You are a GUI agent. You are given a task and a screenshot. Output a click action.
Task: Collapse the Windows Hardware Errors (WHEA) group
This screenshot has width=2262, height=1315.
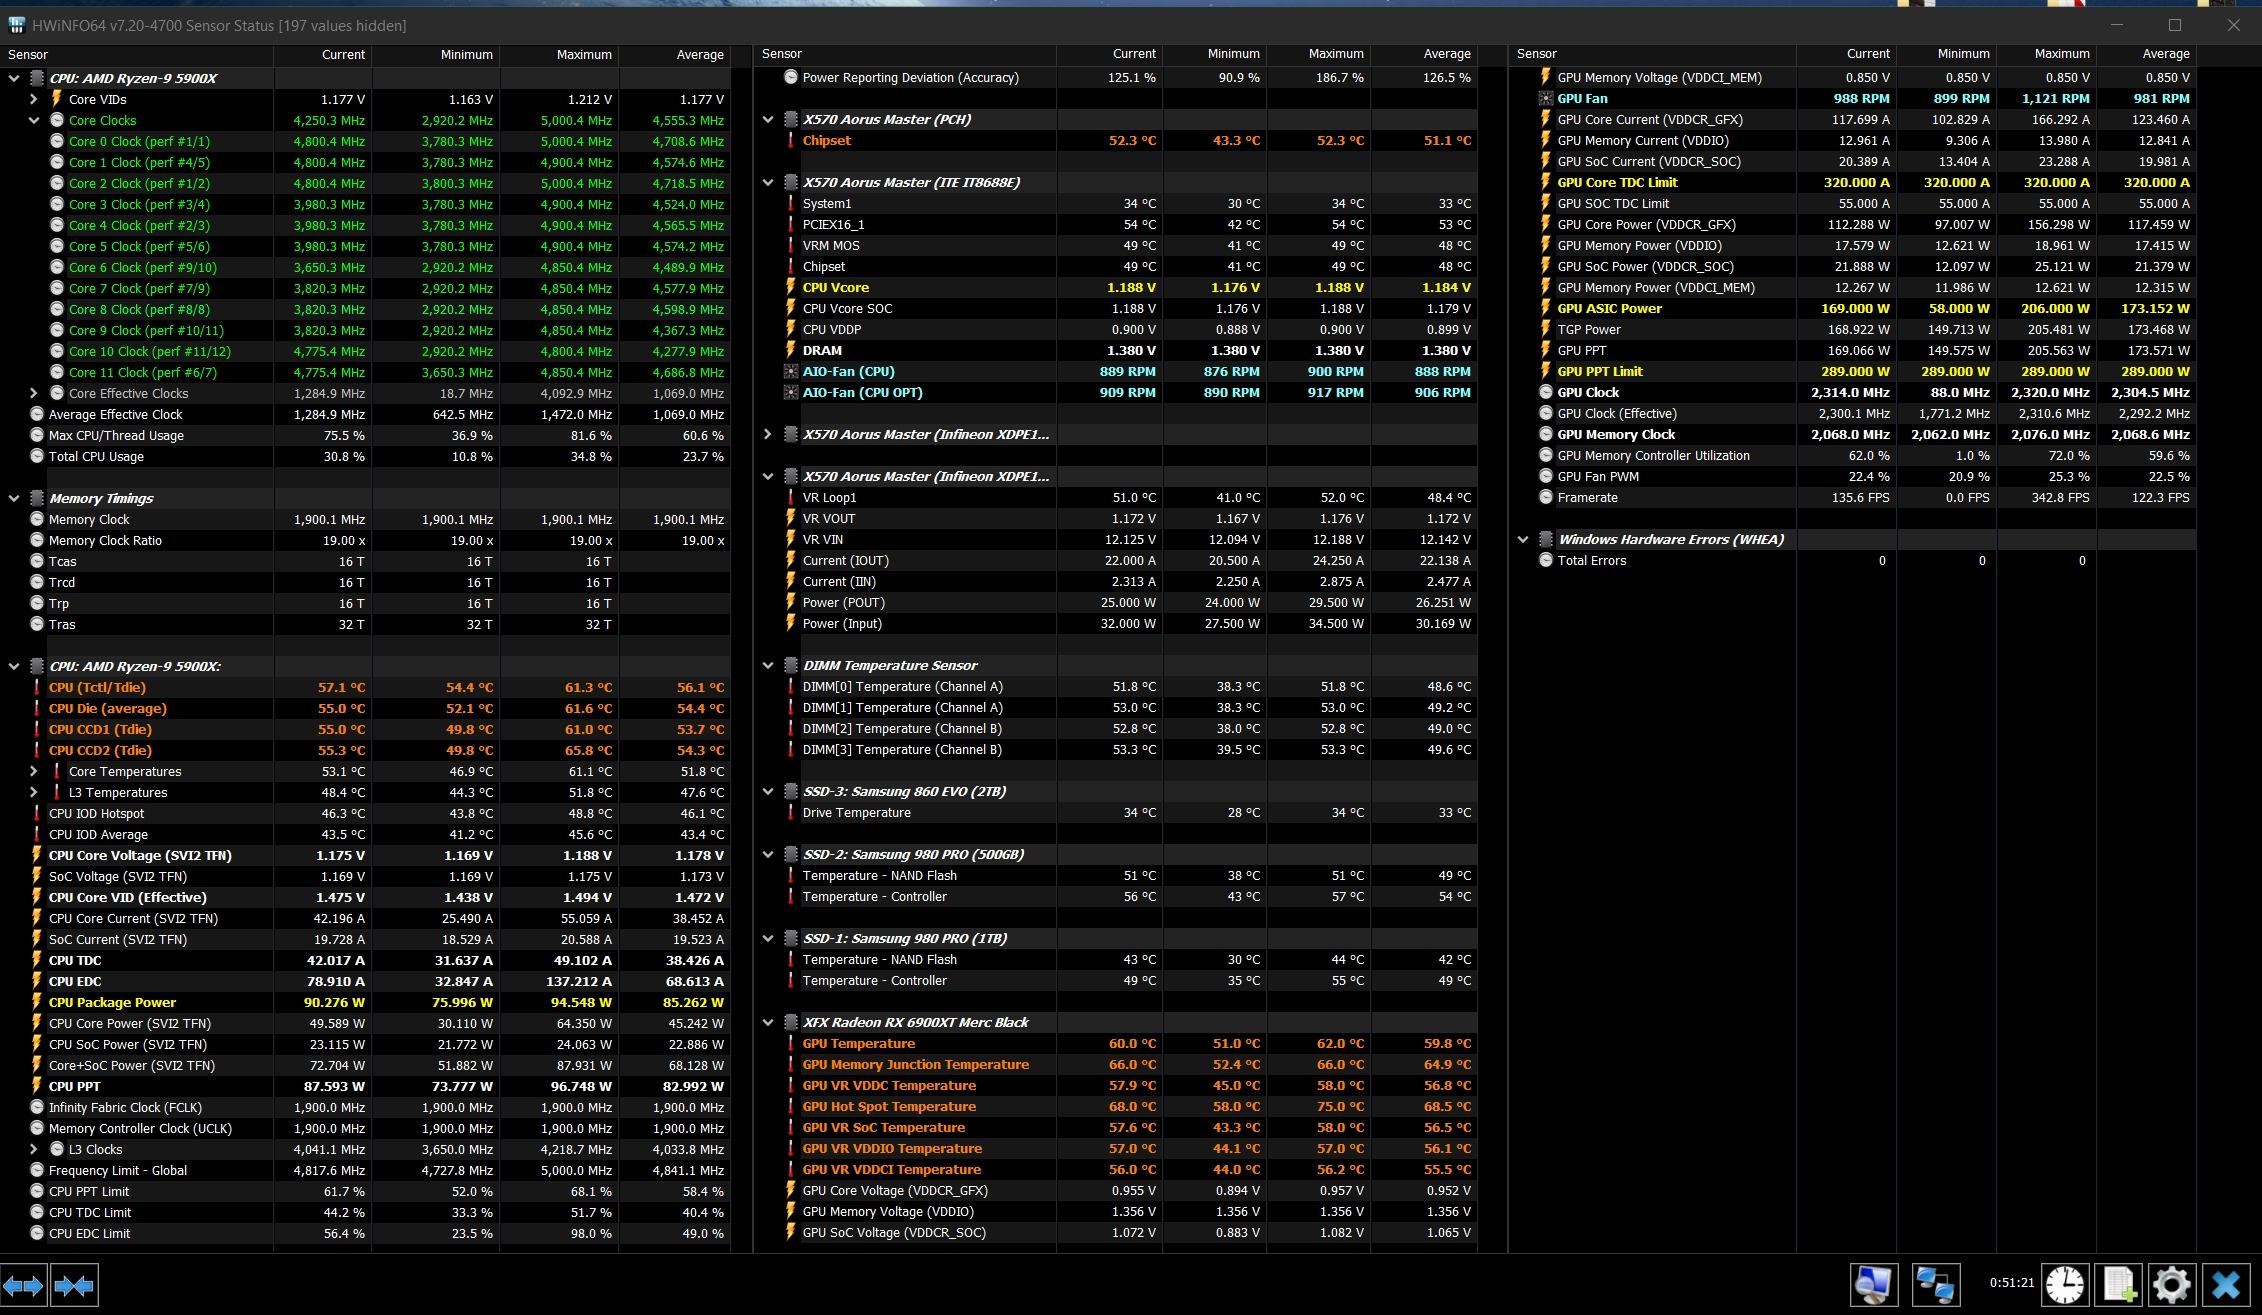[x=1523, y=539]
